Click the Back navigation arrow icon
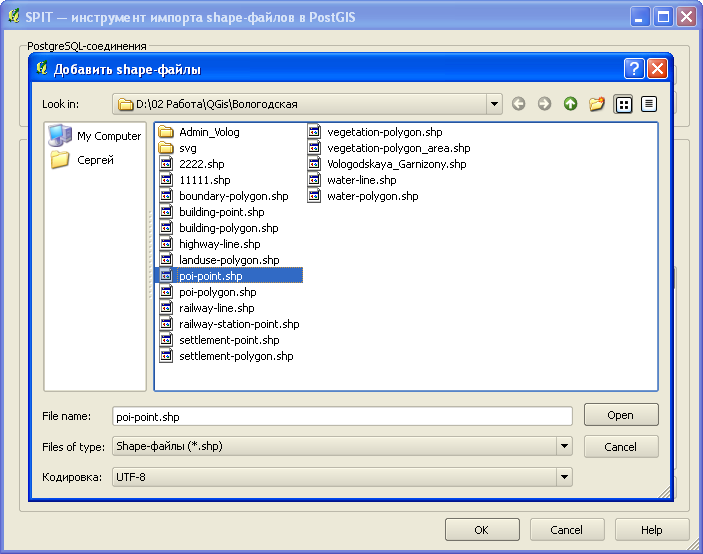Viewport: 703px width, 554px height. pyautogui.click(x=518, y=104)
